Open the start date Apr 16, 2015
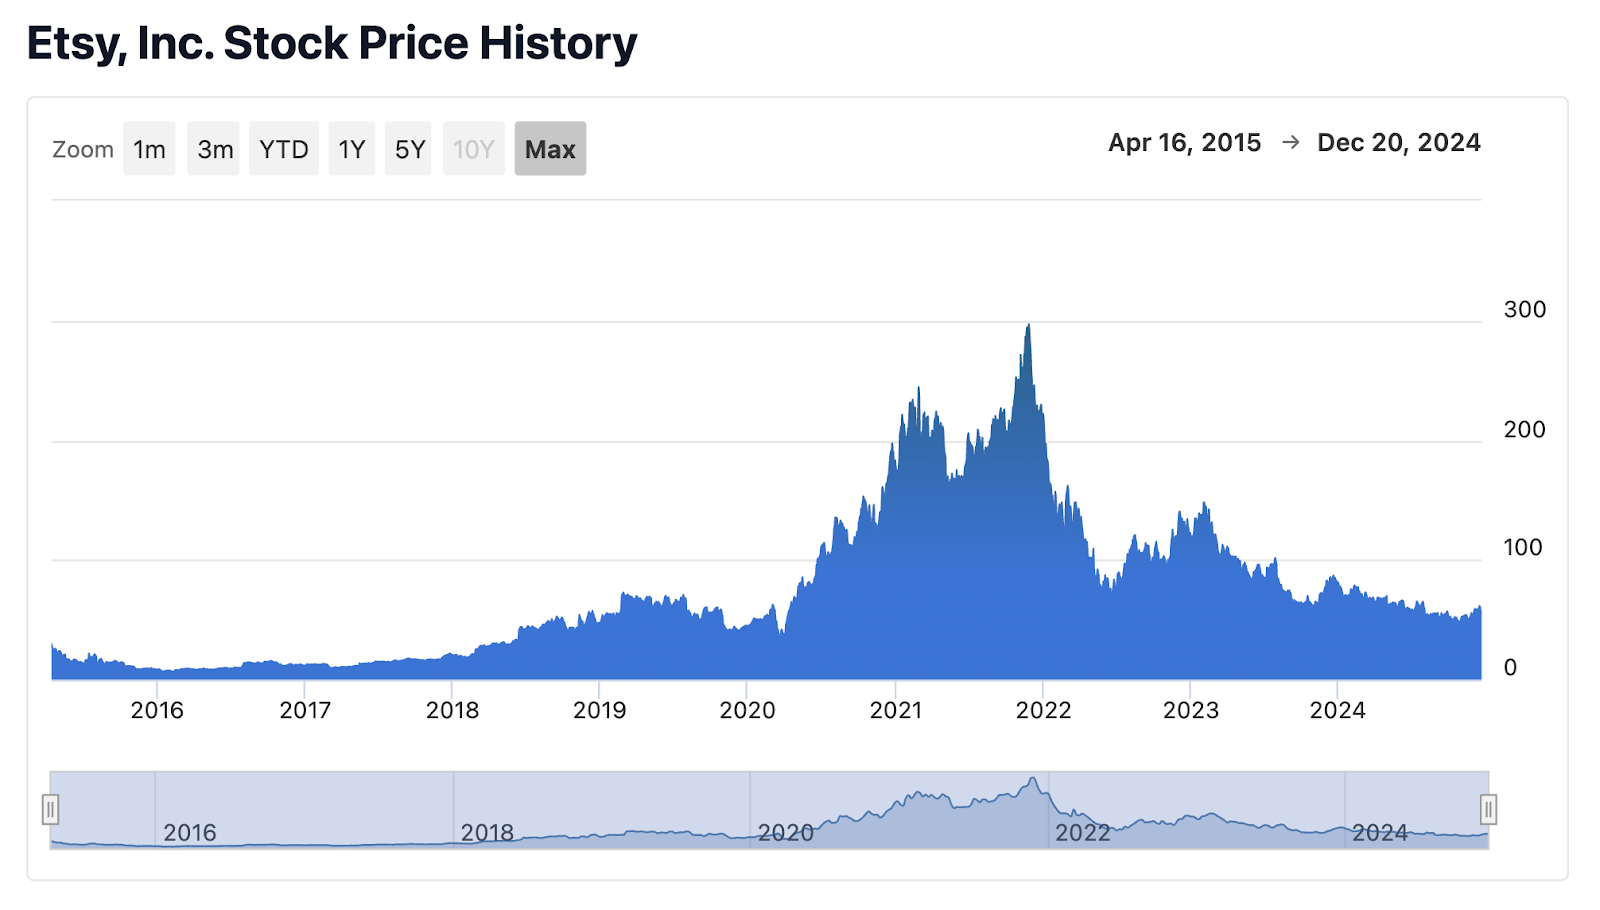The height and width of the screenshot is (910, 1600). tap(1185, 142)
